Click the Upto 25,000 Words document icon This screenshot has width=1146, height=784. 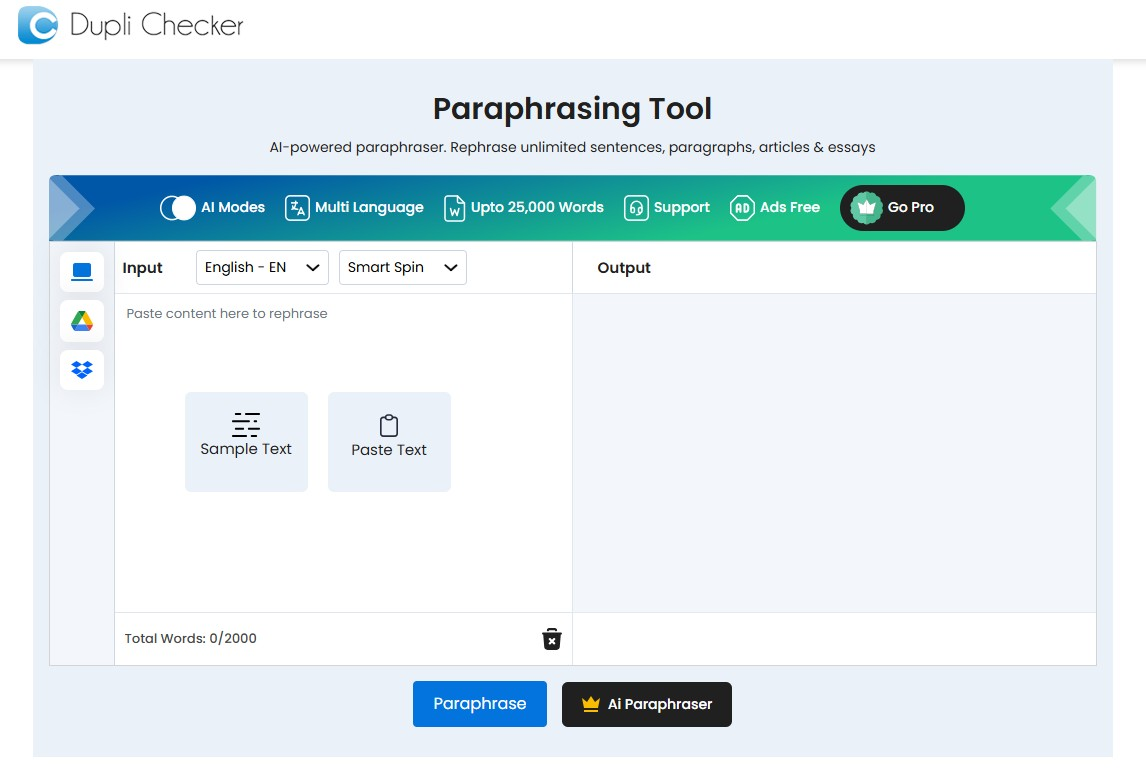454,208
